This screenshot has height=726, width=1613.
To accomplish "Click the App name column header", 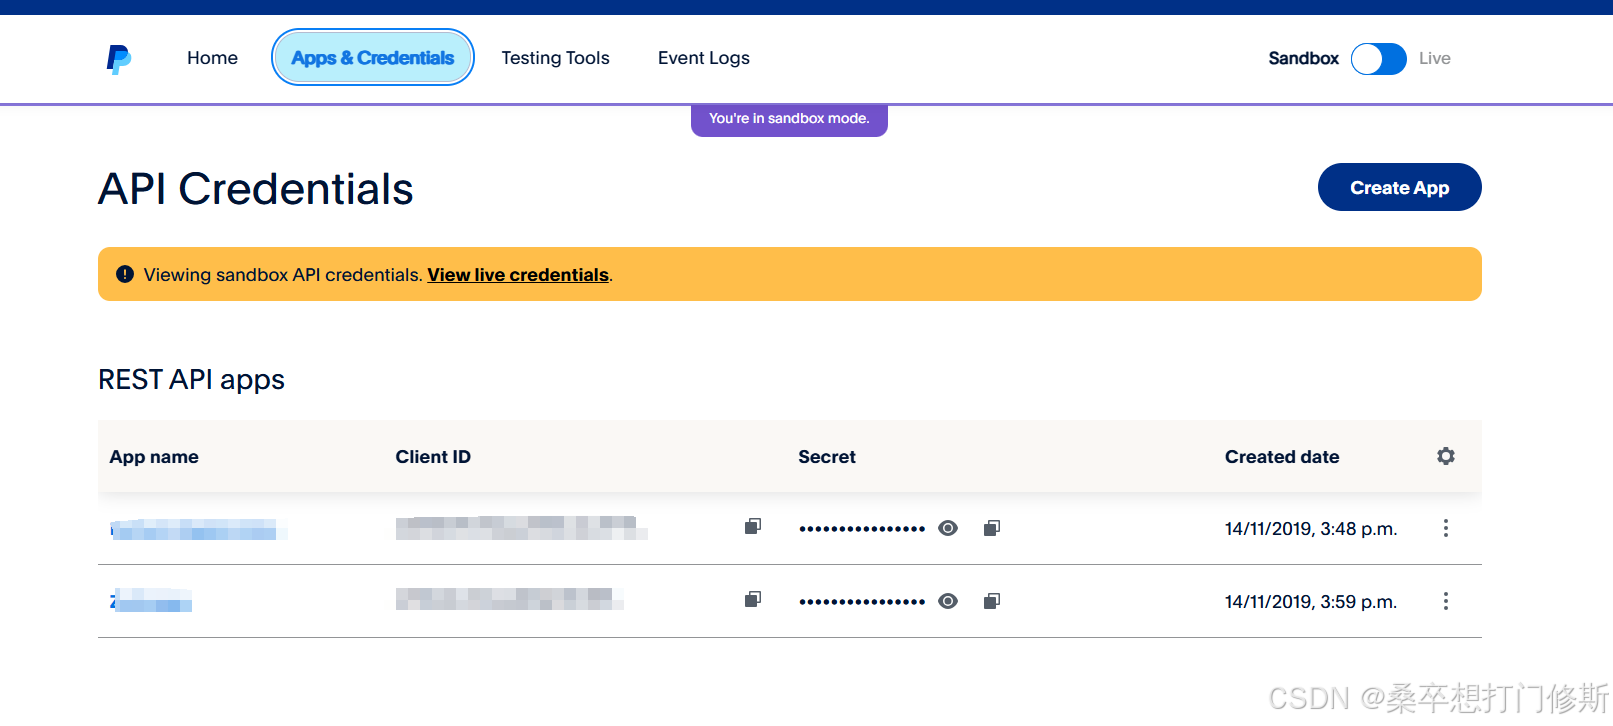I will [x=154, y=457].
